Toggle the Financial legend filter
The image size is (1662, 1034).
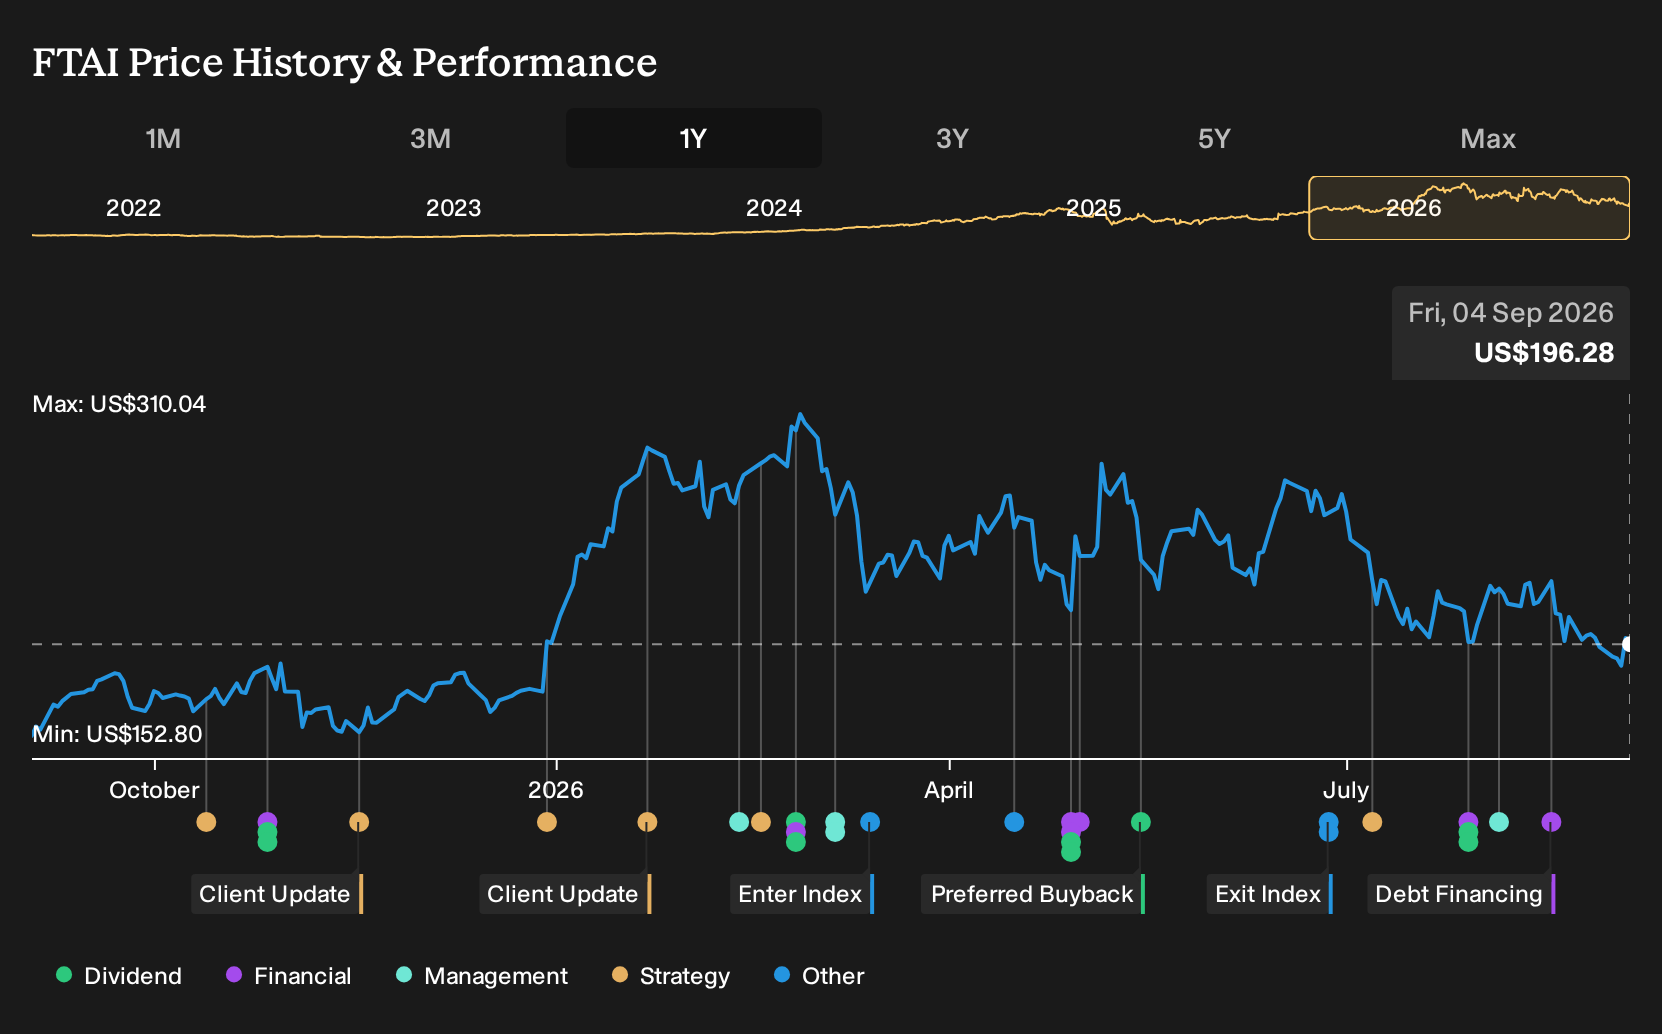click(289, 976)
